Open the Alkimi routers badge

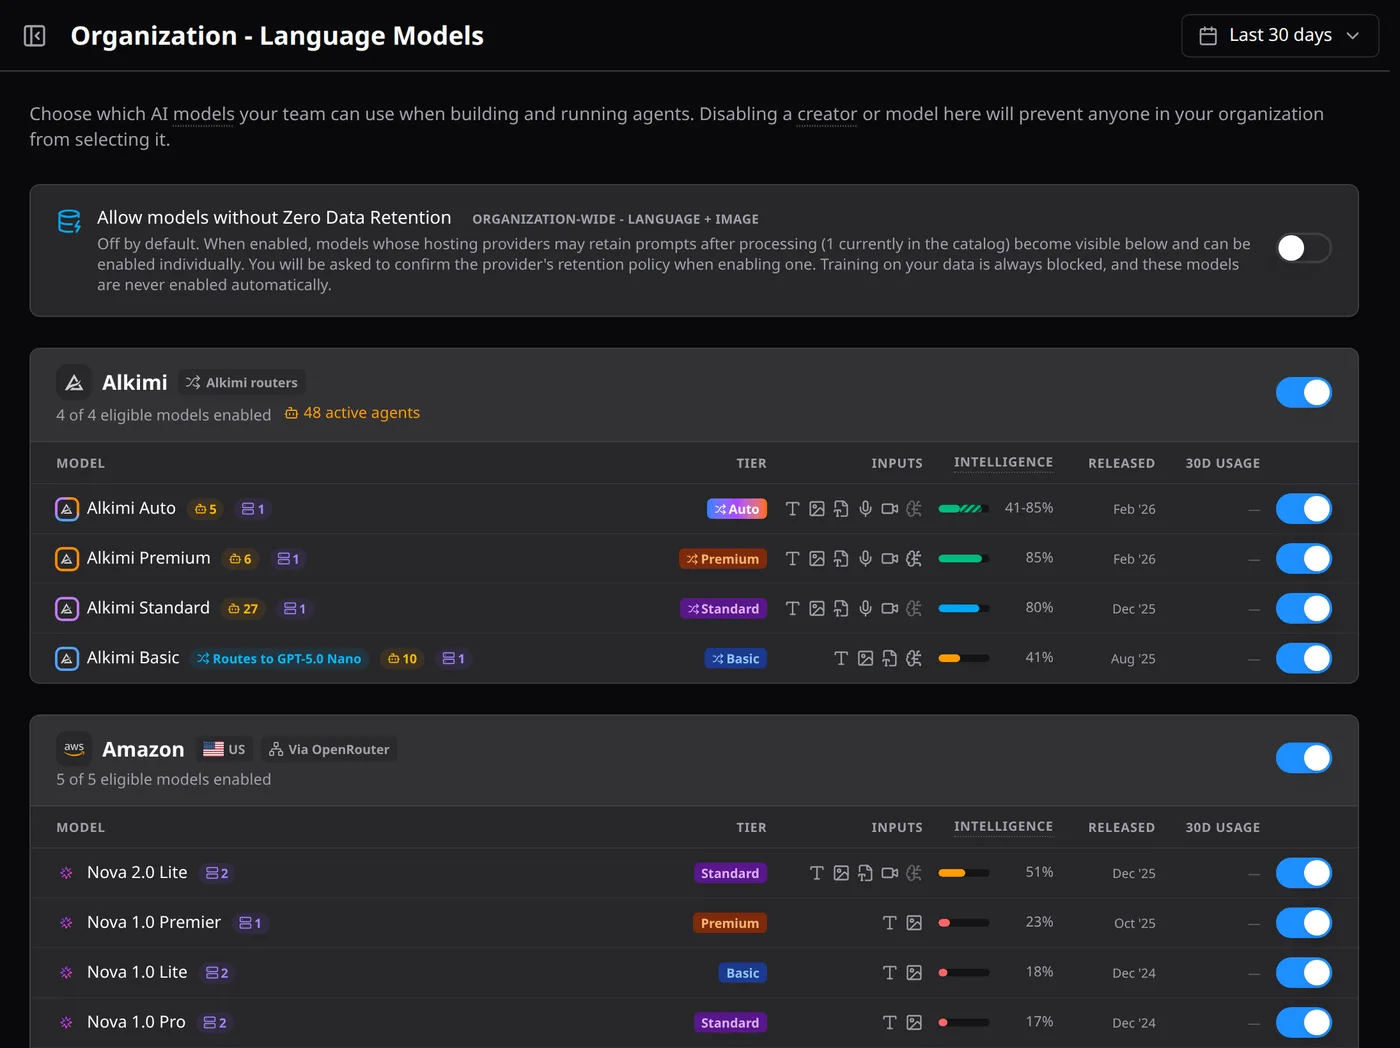[x=242, y=383]
